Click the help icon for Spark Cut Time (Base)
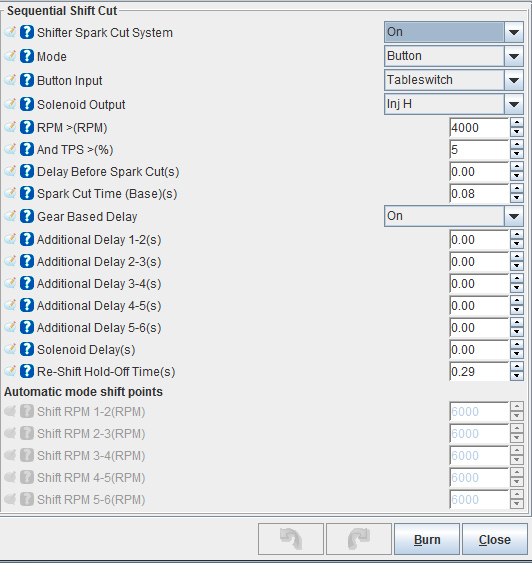Screen dimensions: 532x563 tap(27, 194)
